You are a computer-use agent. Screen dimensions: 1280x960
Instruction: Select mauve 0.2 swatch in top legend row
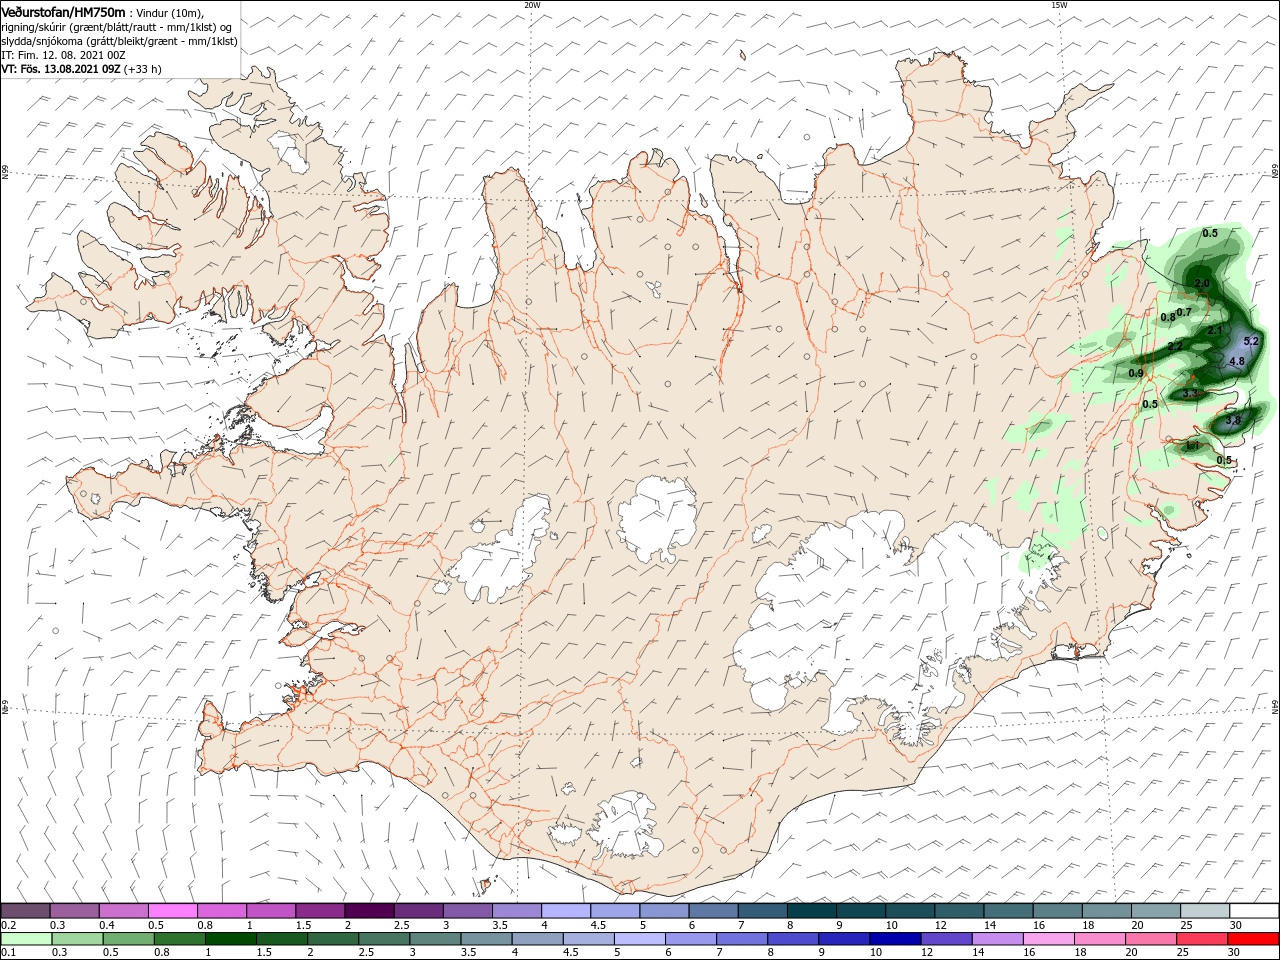[25, 910]
